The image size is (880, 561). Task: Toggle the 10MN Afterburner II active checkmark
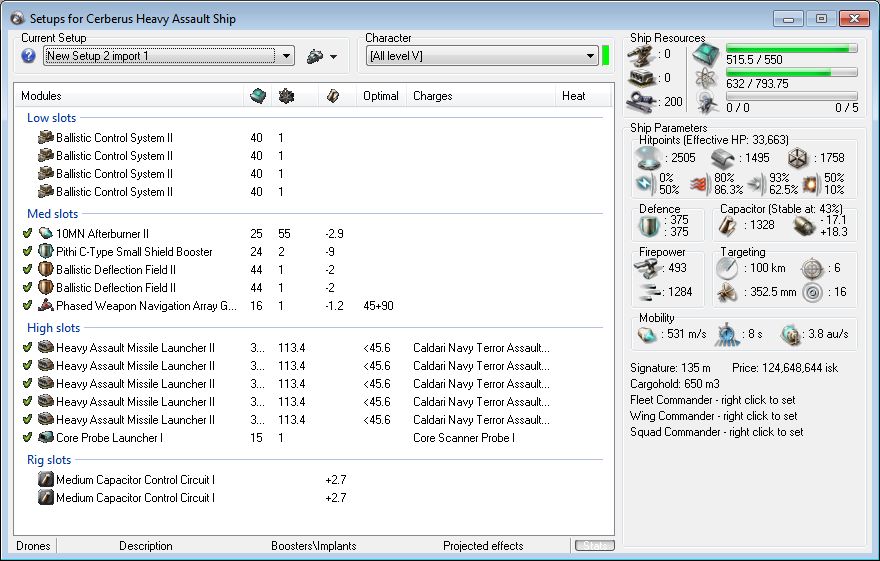[27, 234]
